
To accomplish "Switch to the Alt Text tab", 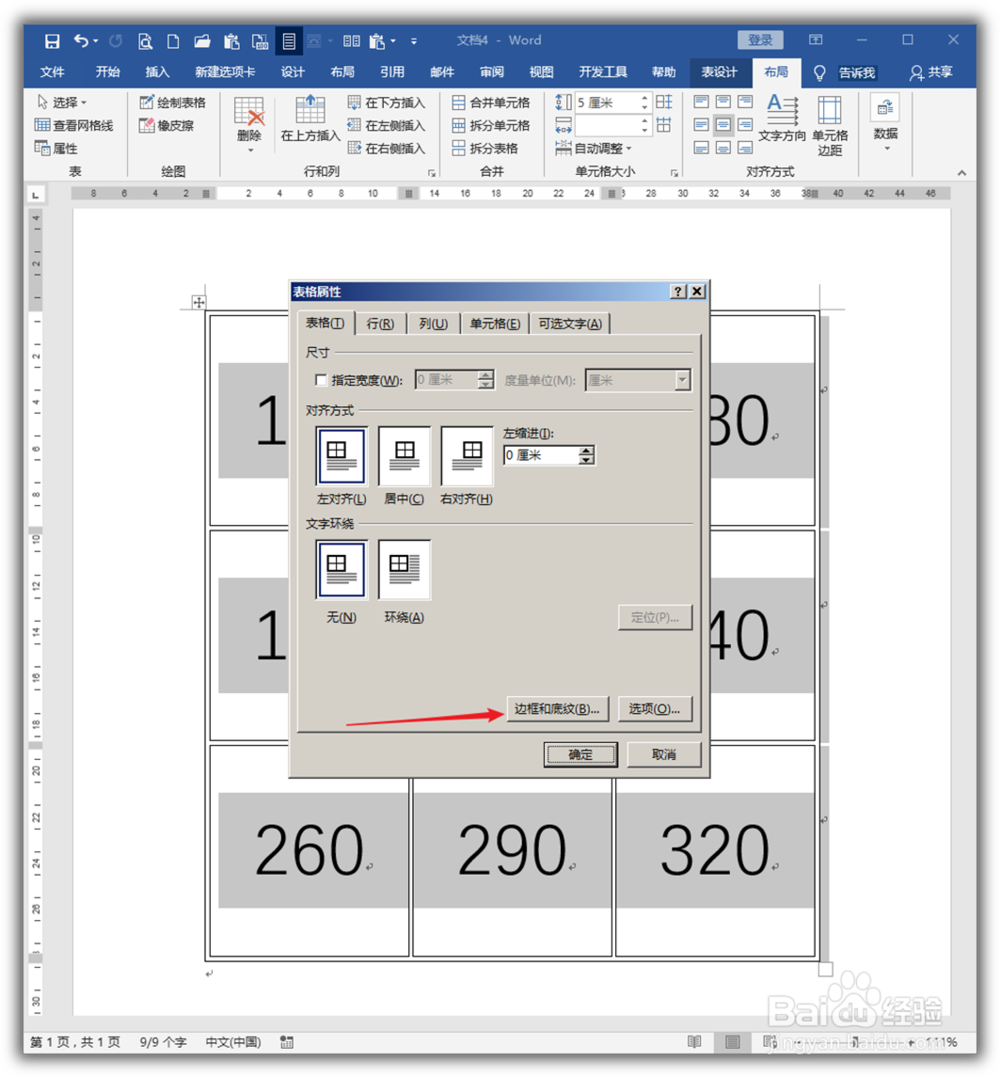I will tap(570, 324).
